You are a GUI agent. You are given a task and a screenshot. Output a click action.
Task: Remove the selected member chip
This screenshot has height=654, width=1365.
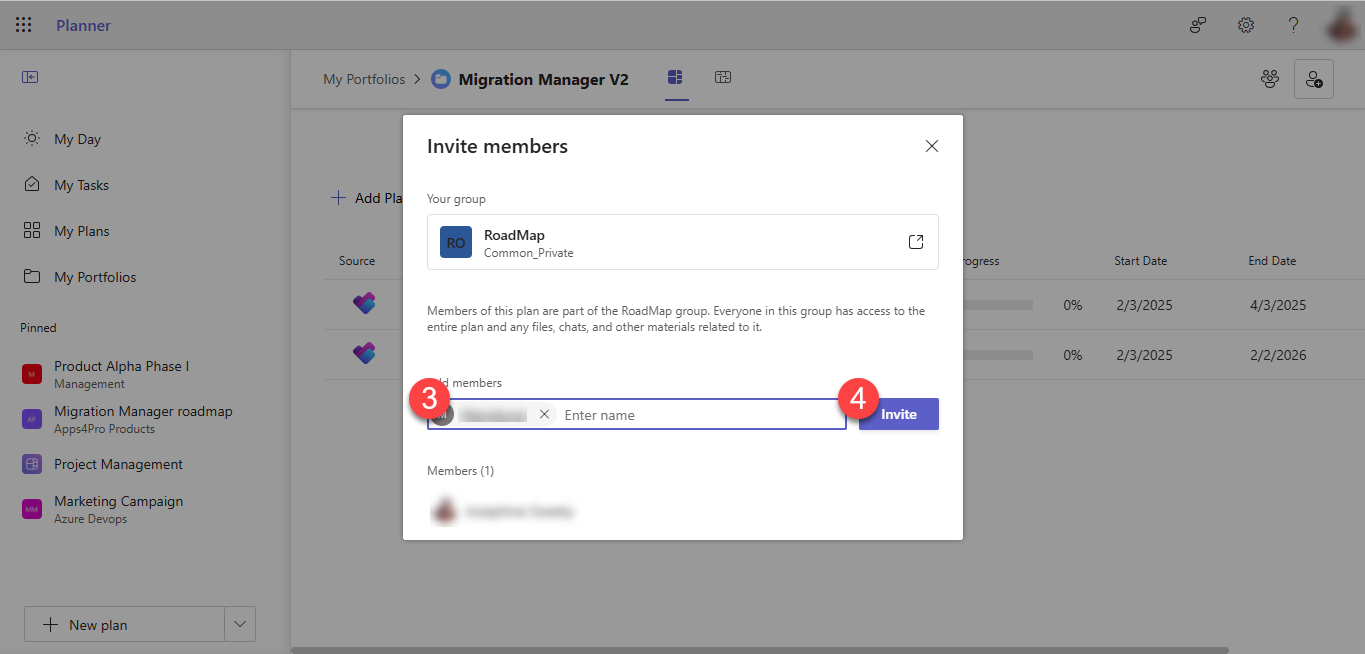[x=544, y=414]
